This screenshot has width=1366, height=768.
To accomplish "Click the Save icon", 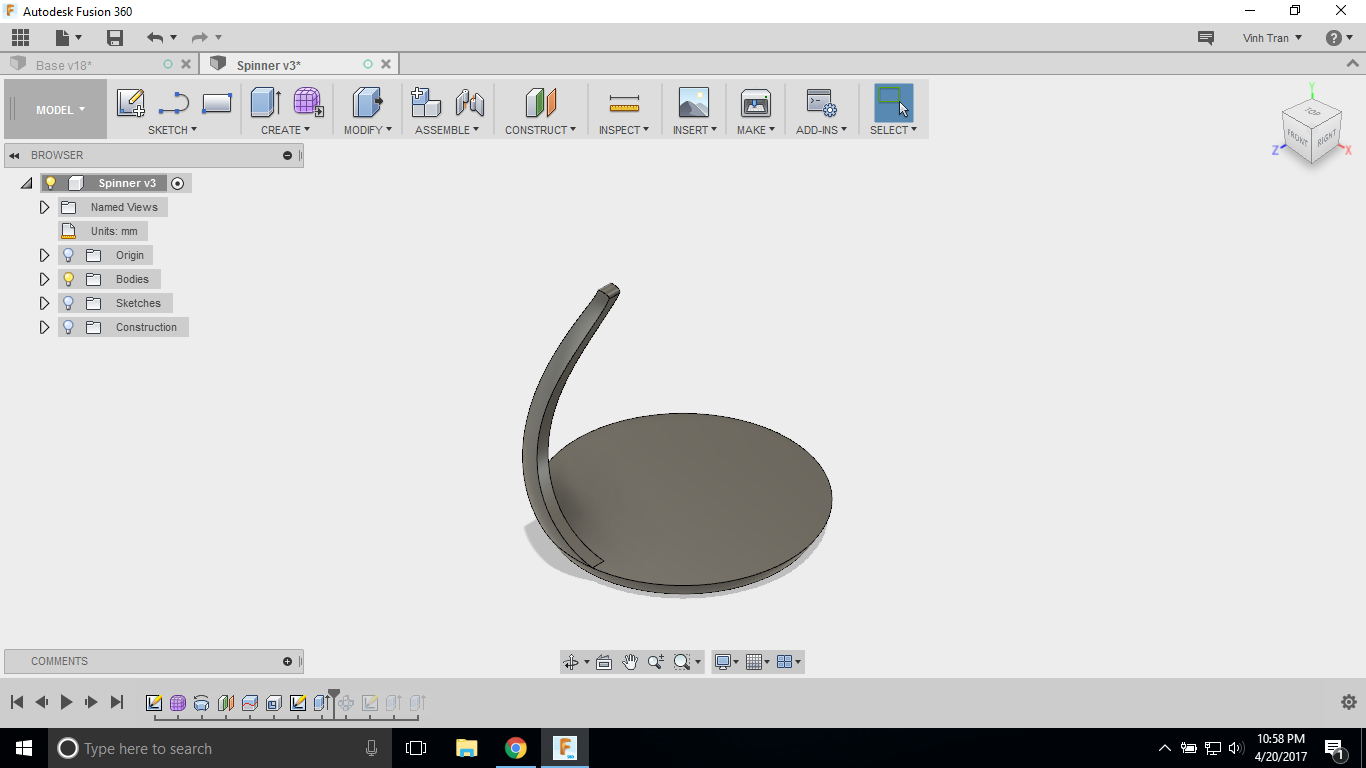I will pyautogui.click(x=115, y=38).
